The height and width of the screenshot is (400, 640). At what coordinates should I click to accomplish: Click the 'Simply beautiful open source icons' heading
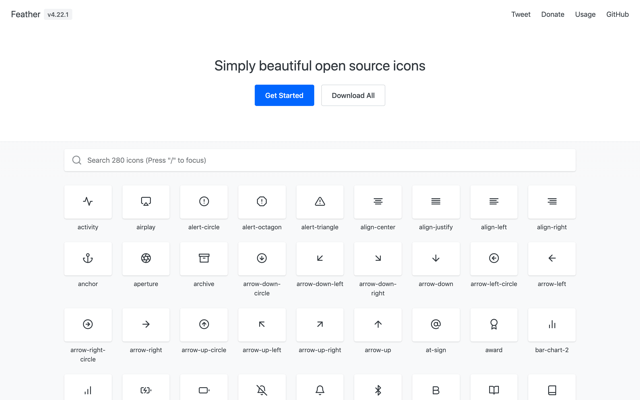point(320,66)
